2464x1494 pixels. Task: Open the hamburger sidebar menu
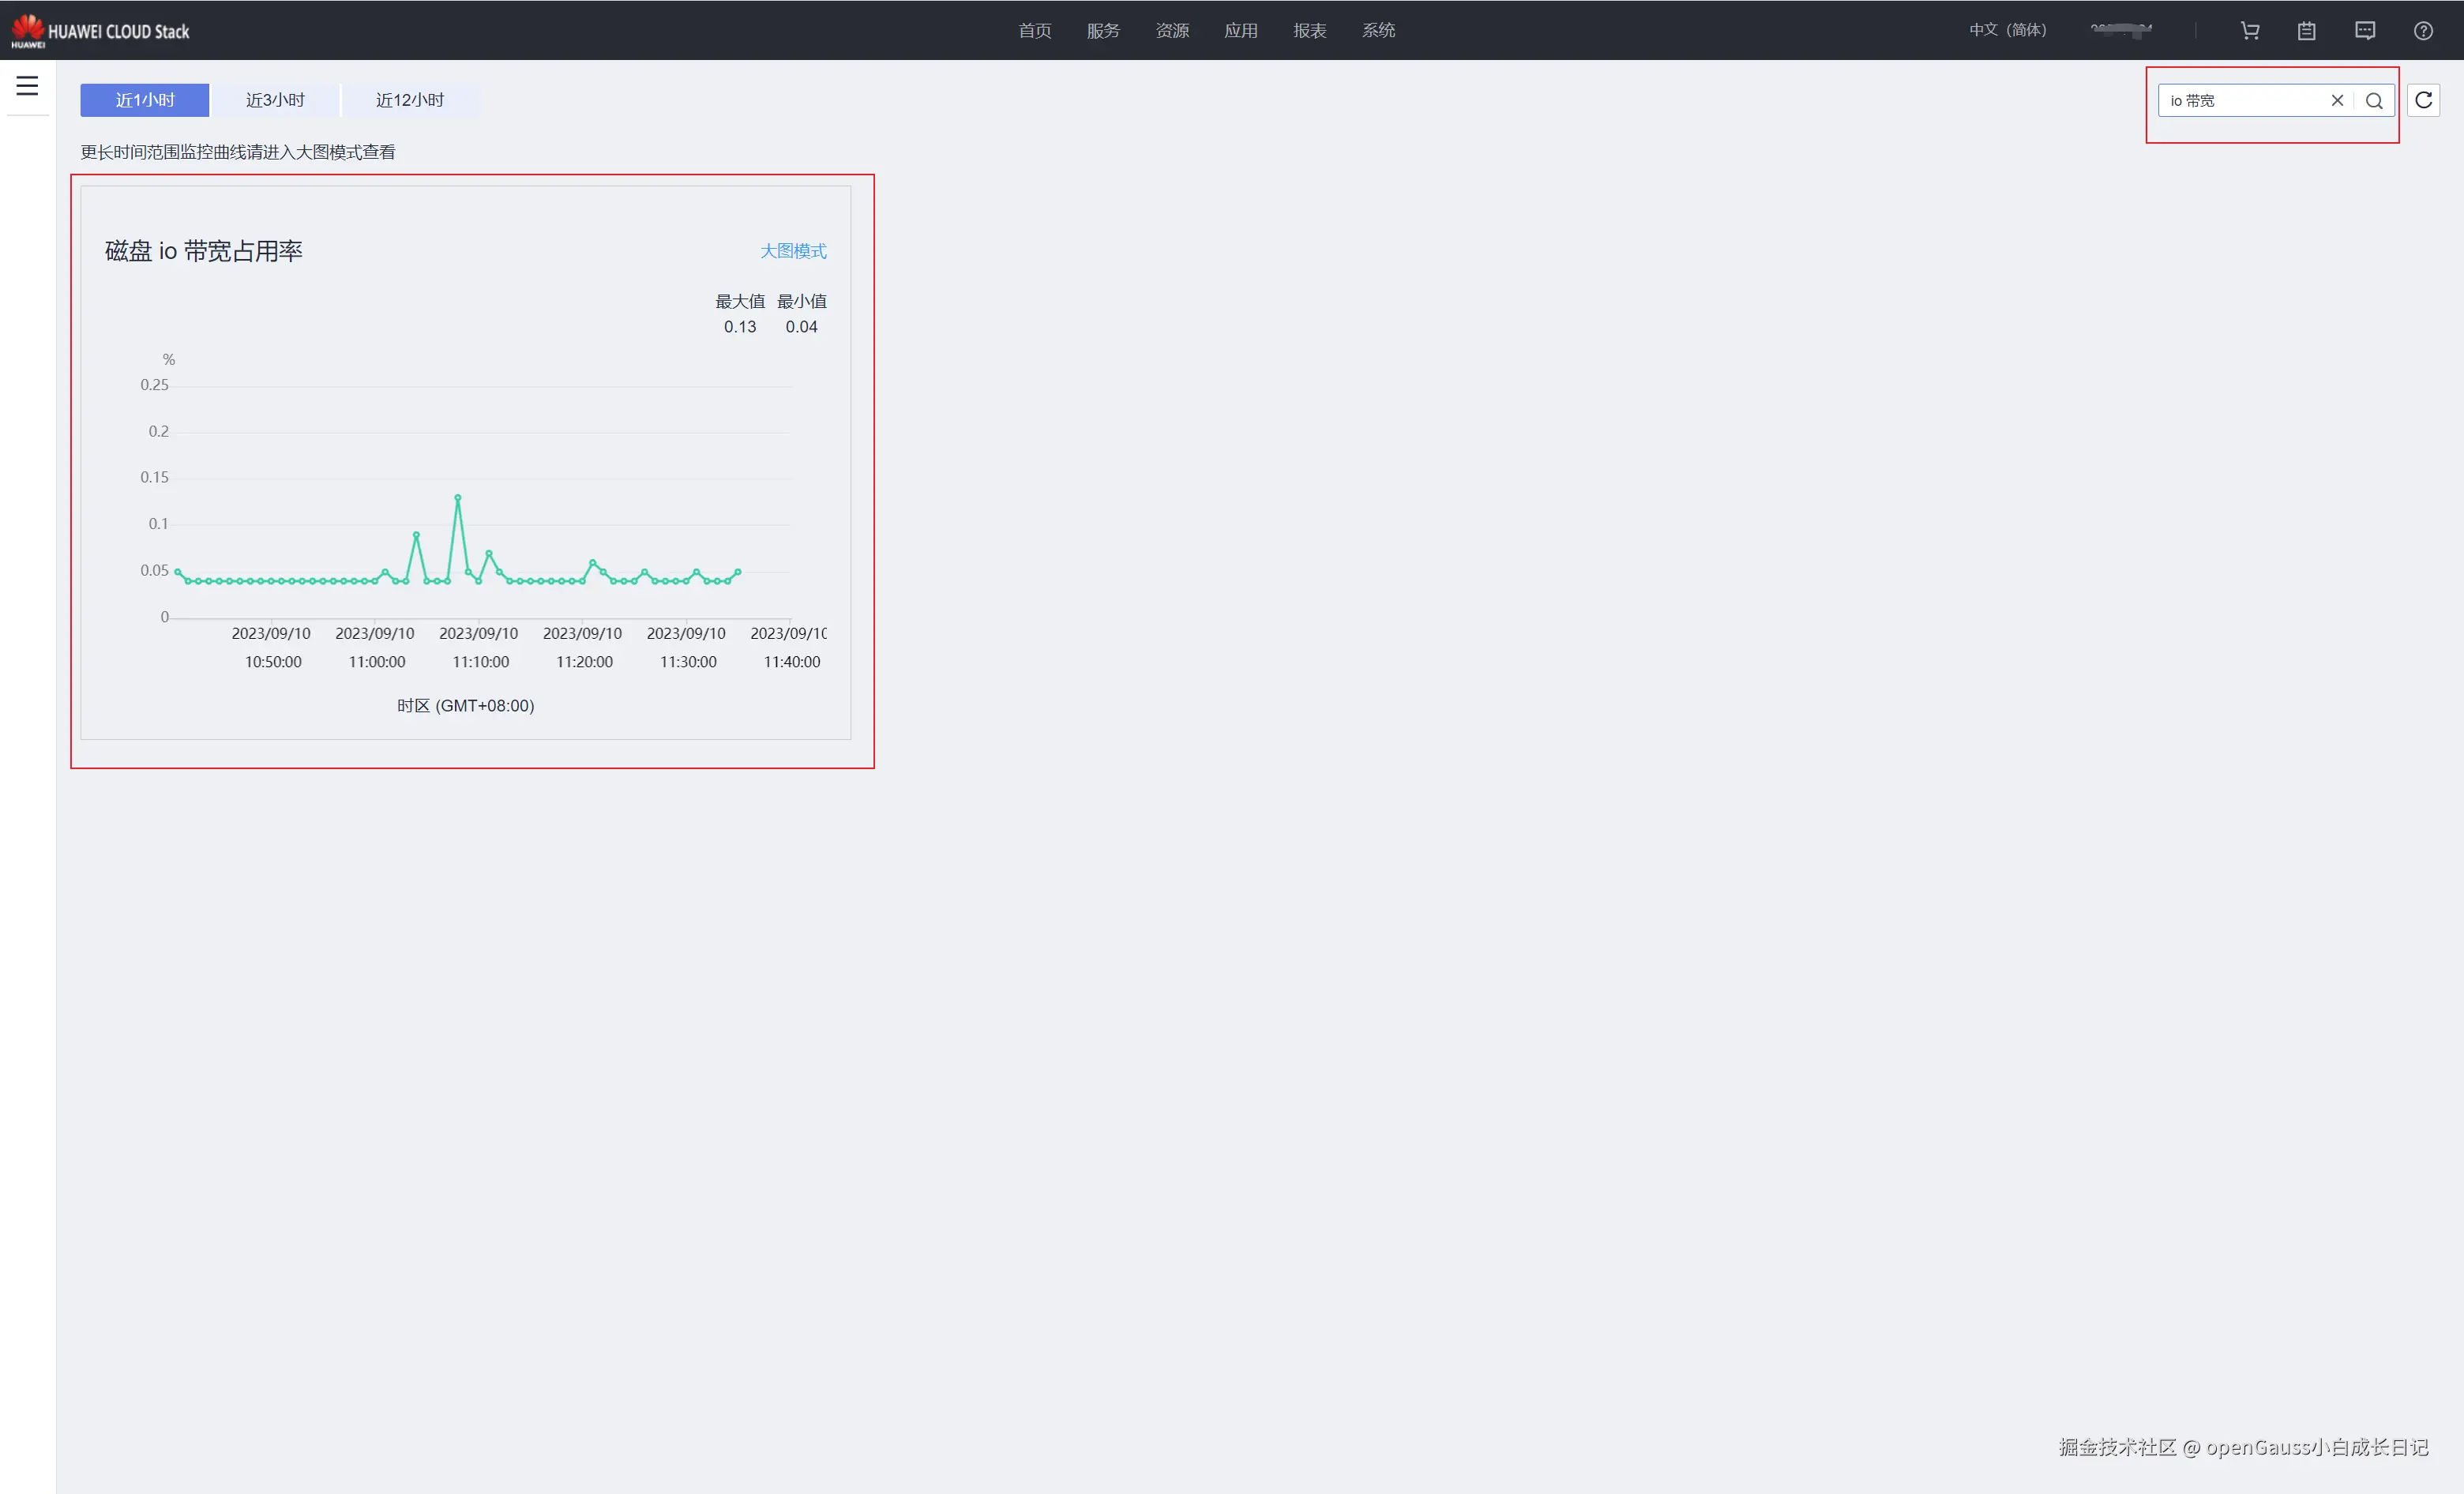[x=27, y=86]
